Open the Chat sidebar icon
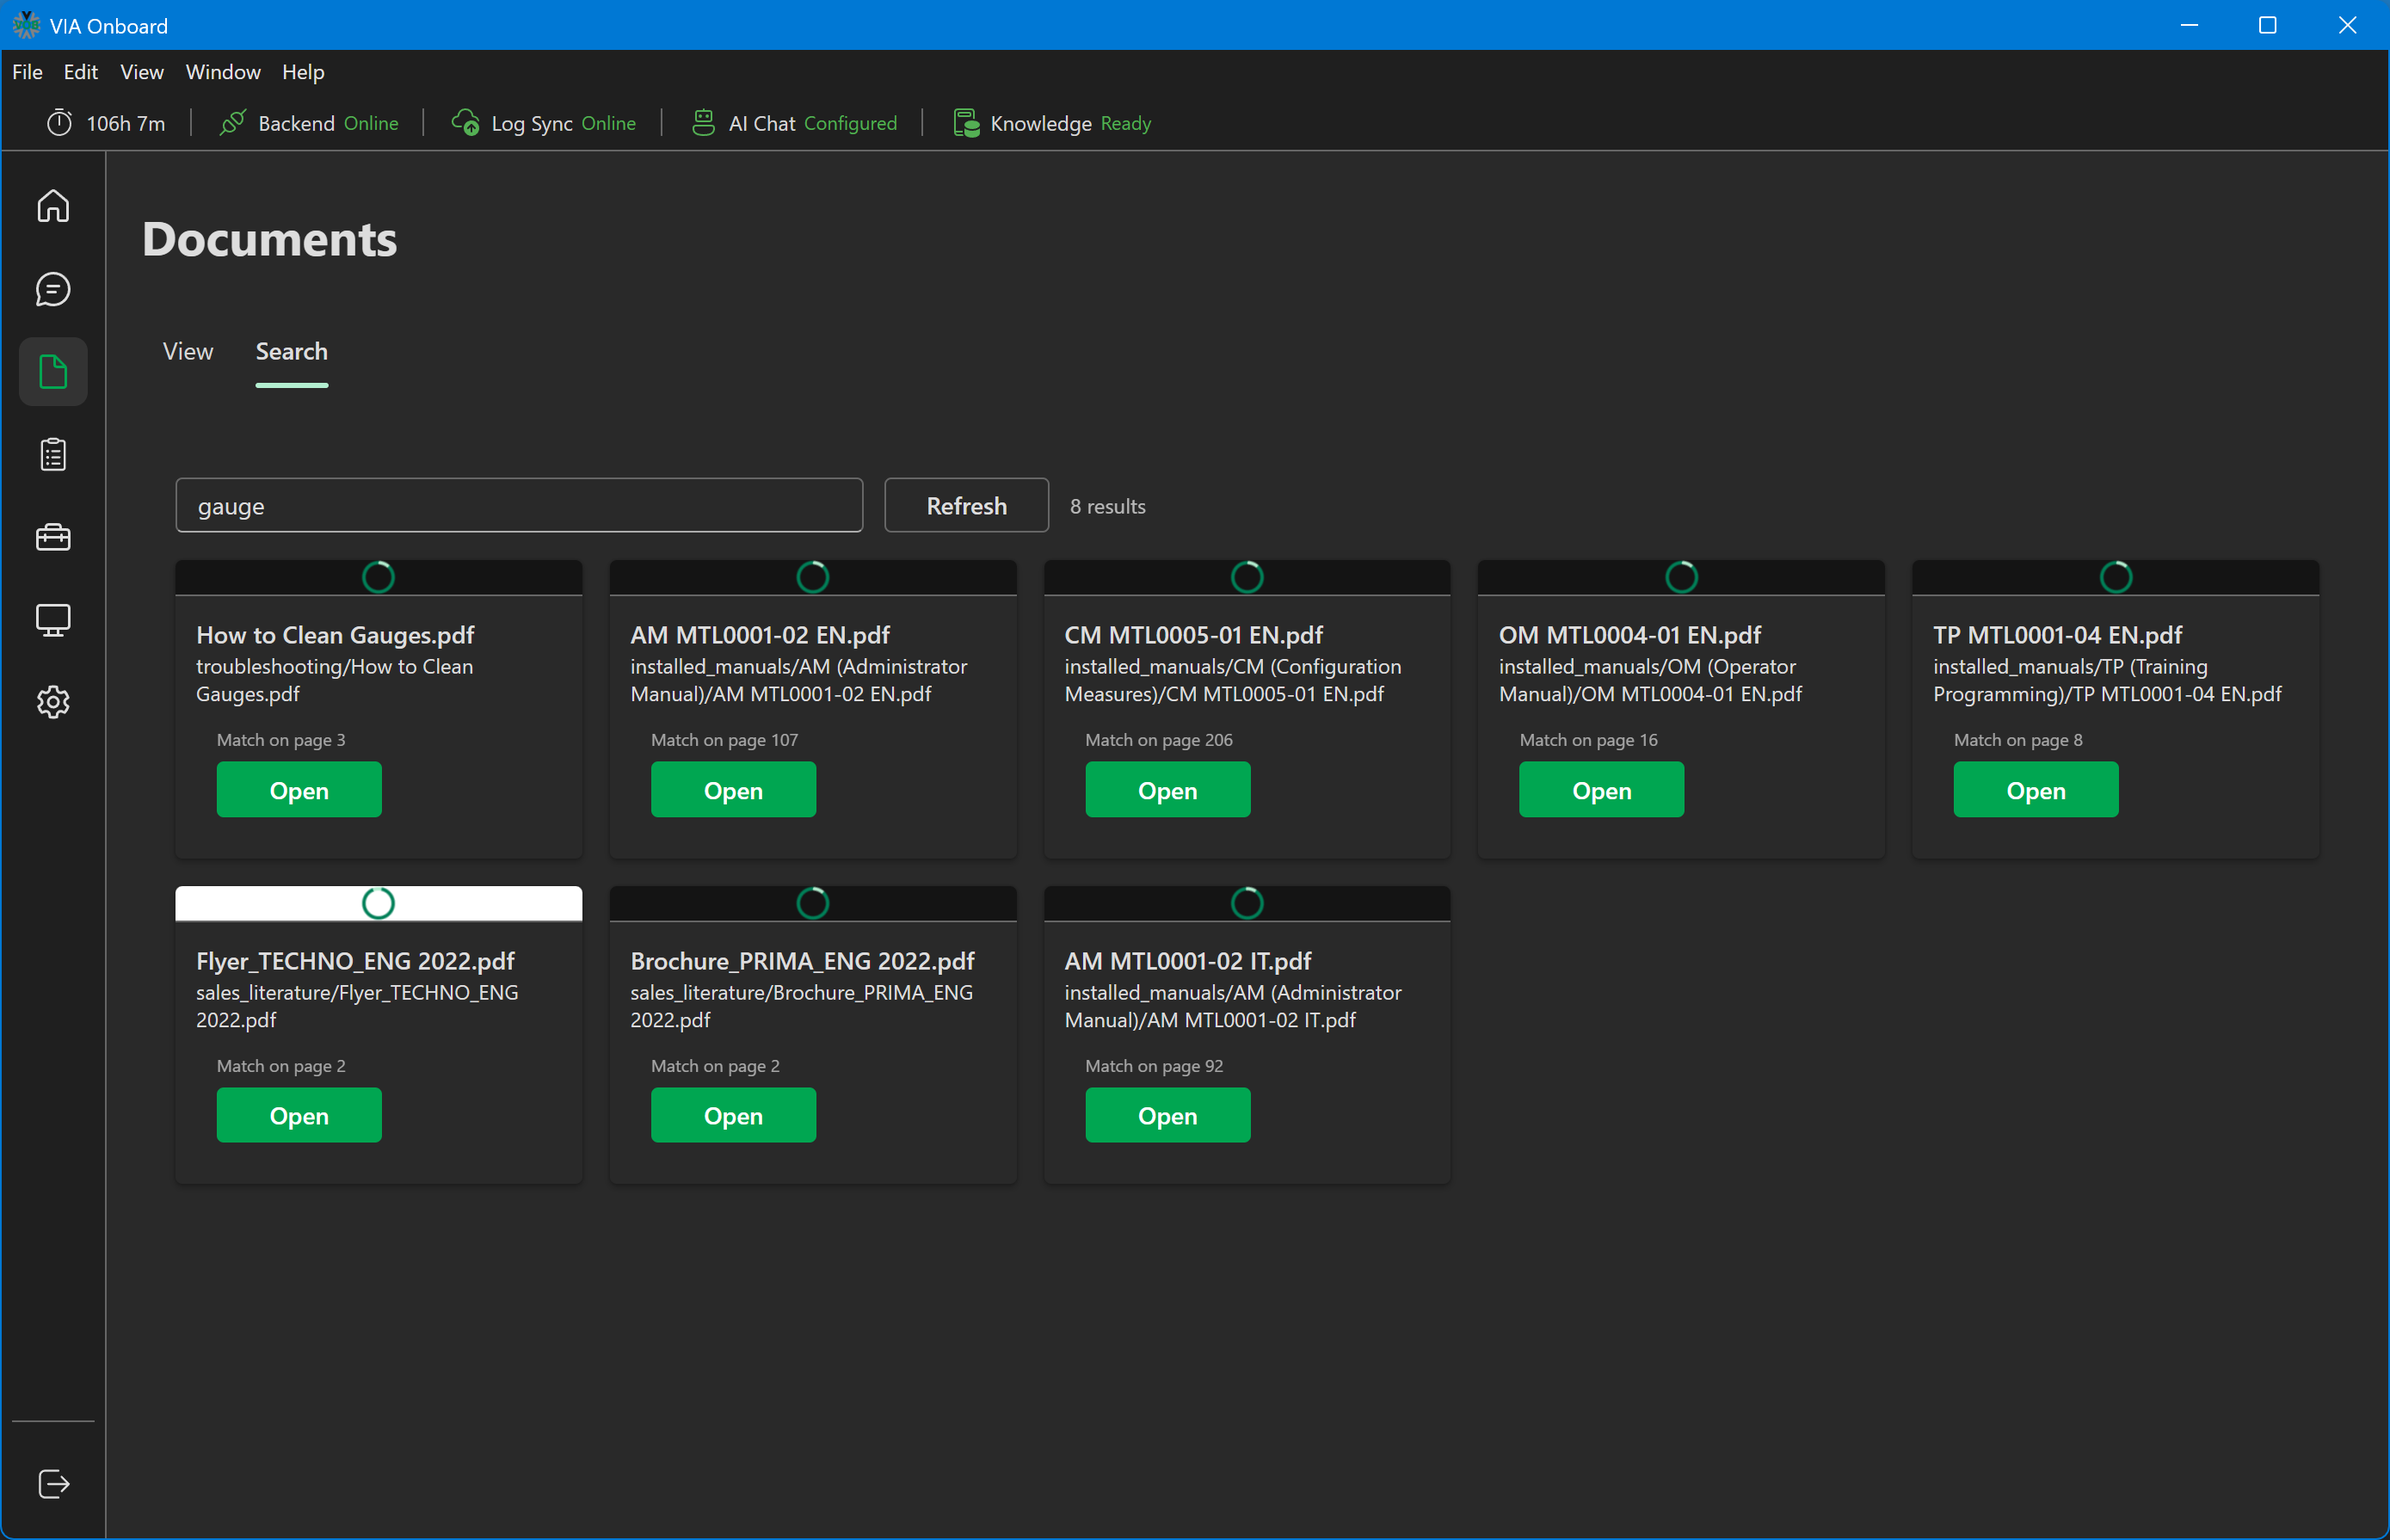Viewport: 2390px width, 1540px height. (53, 289)
